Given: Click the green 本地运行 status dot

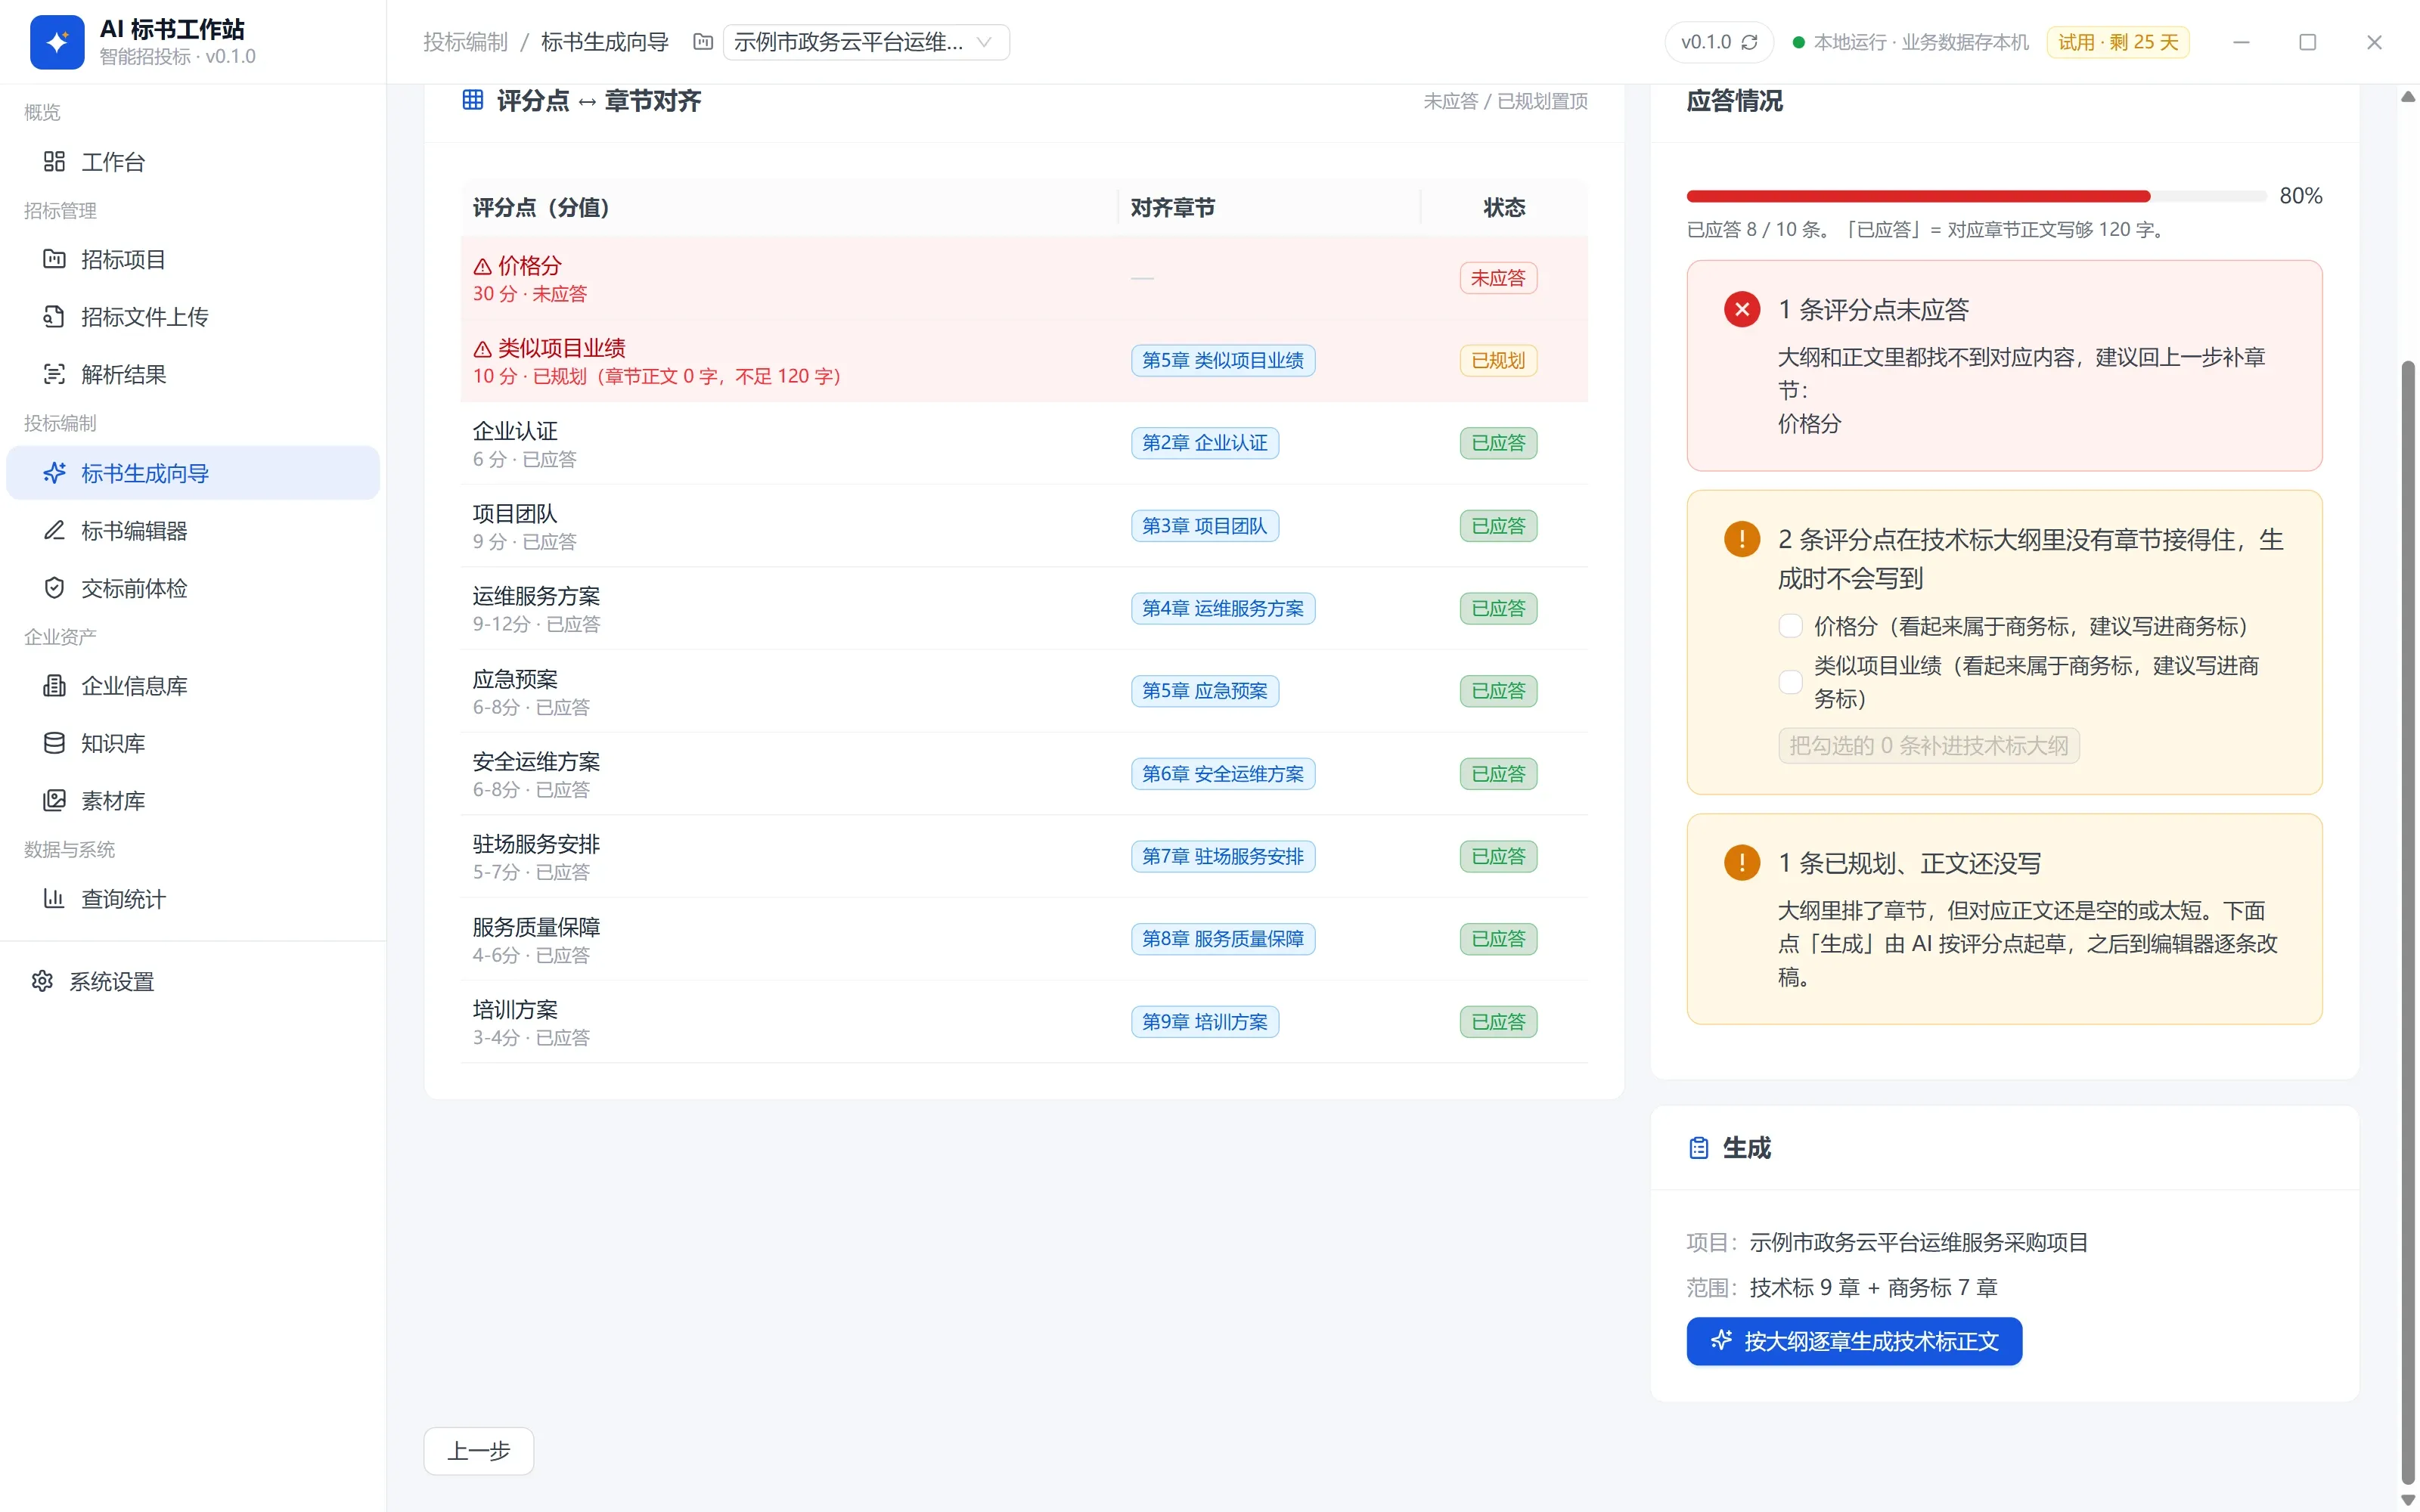Looking at the screenshot, I should (1799, 42).
